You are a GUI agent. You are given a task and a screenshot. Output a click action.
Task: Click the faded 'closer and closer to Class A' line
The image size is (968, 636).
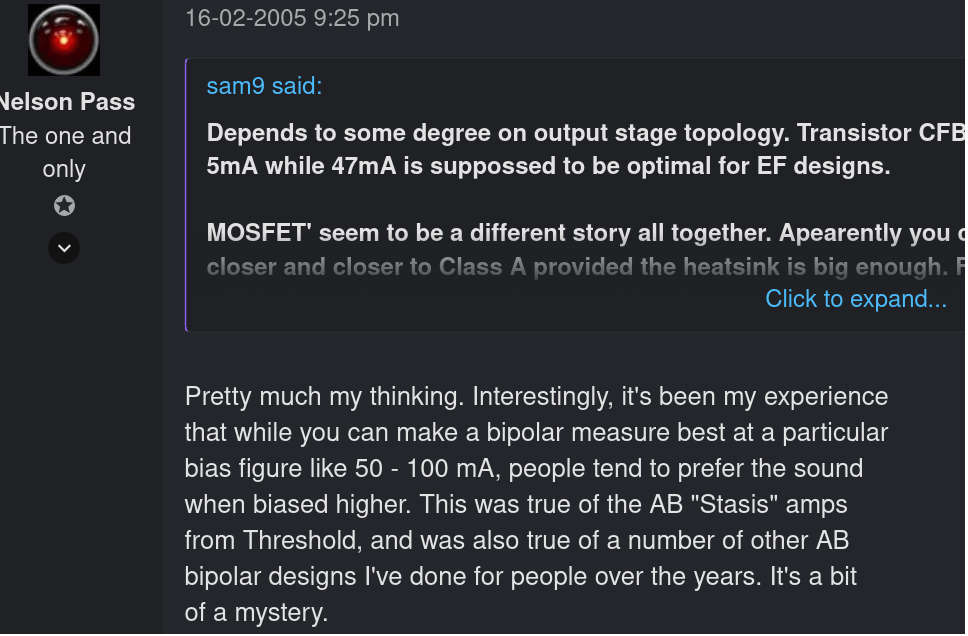pos(586,267)
